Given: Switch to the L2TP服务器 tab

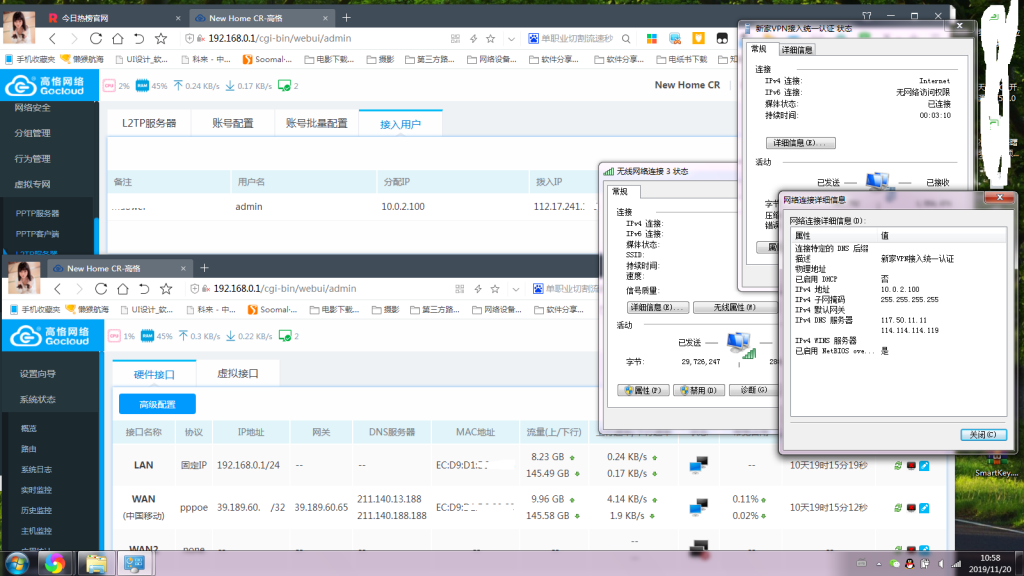Looking at the screenshot, I should [x=149, y=123].
